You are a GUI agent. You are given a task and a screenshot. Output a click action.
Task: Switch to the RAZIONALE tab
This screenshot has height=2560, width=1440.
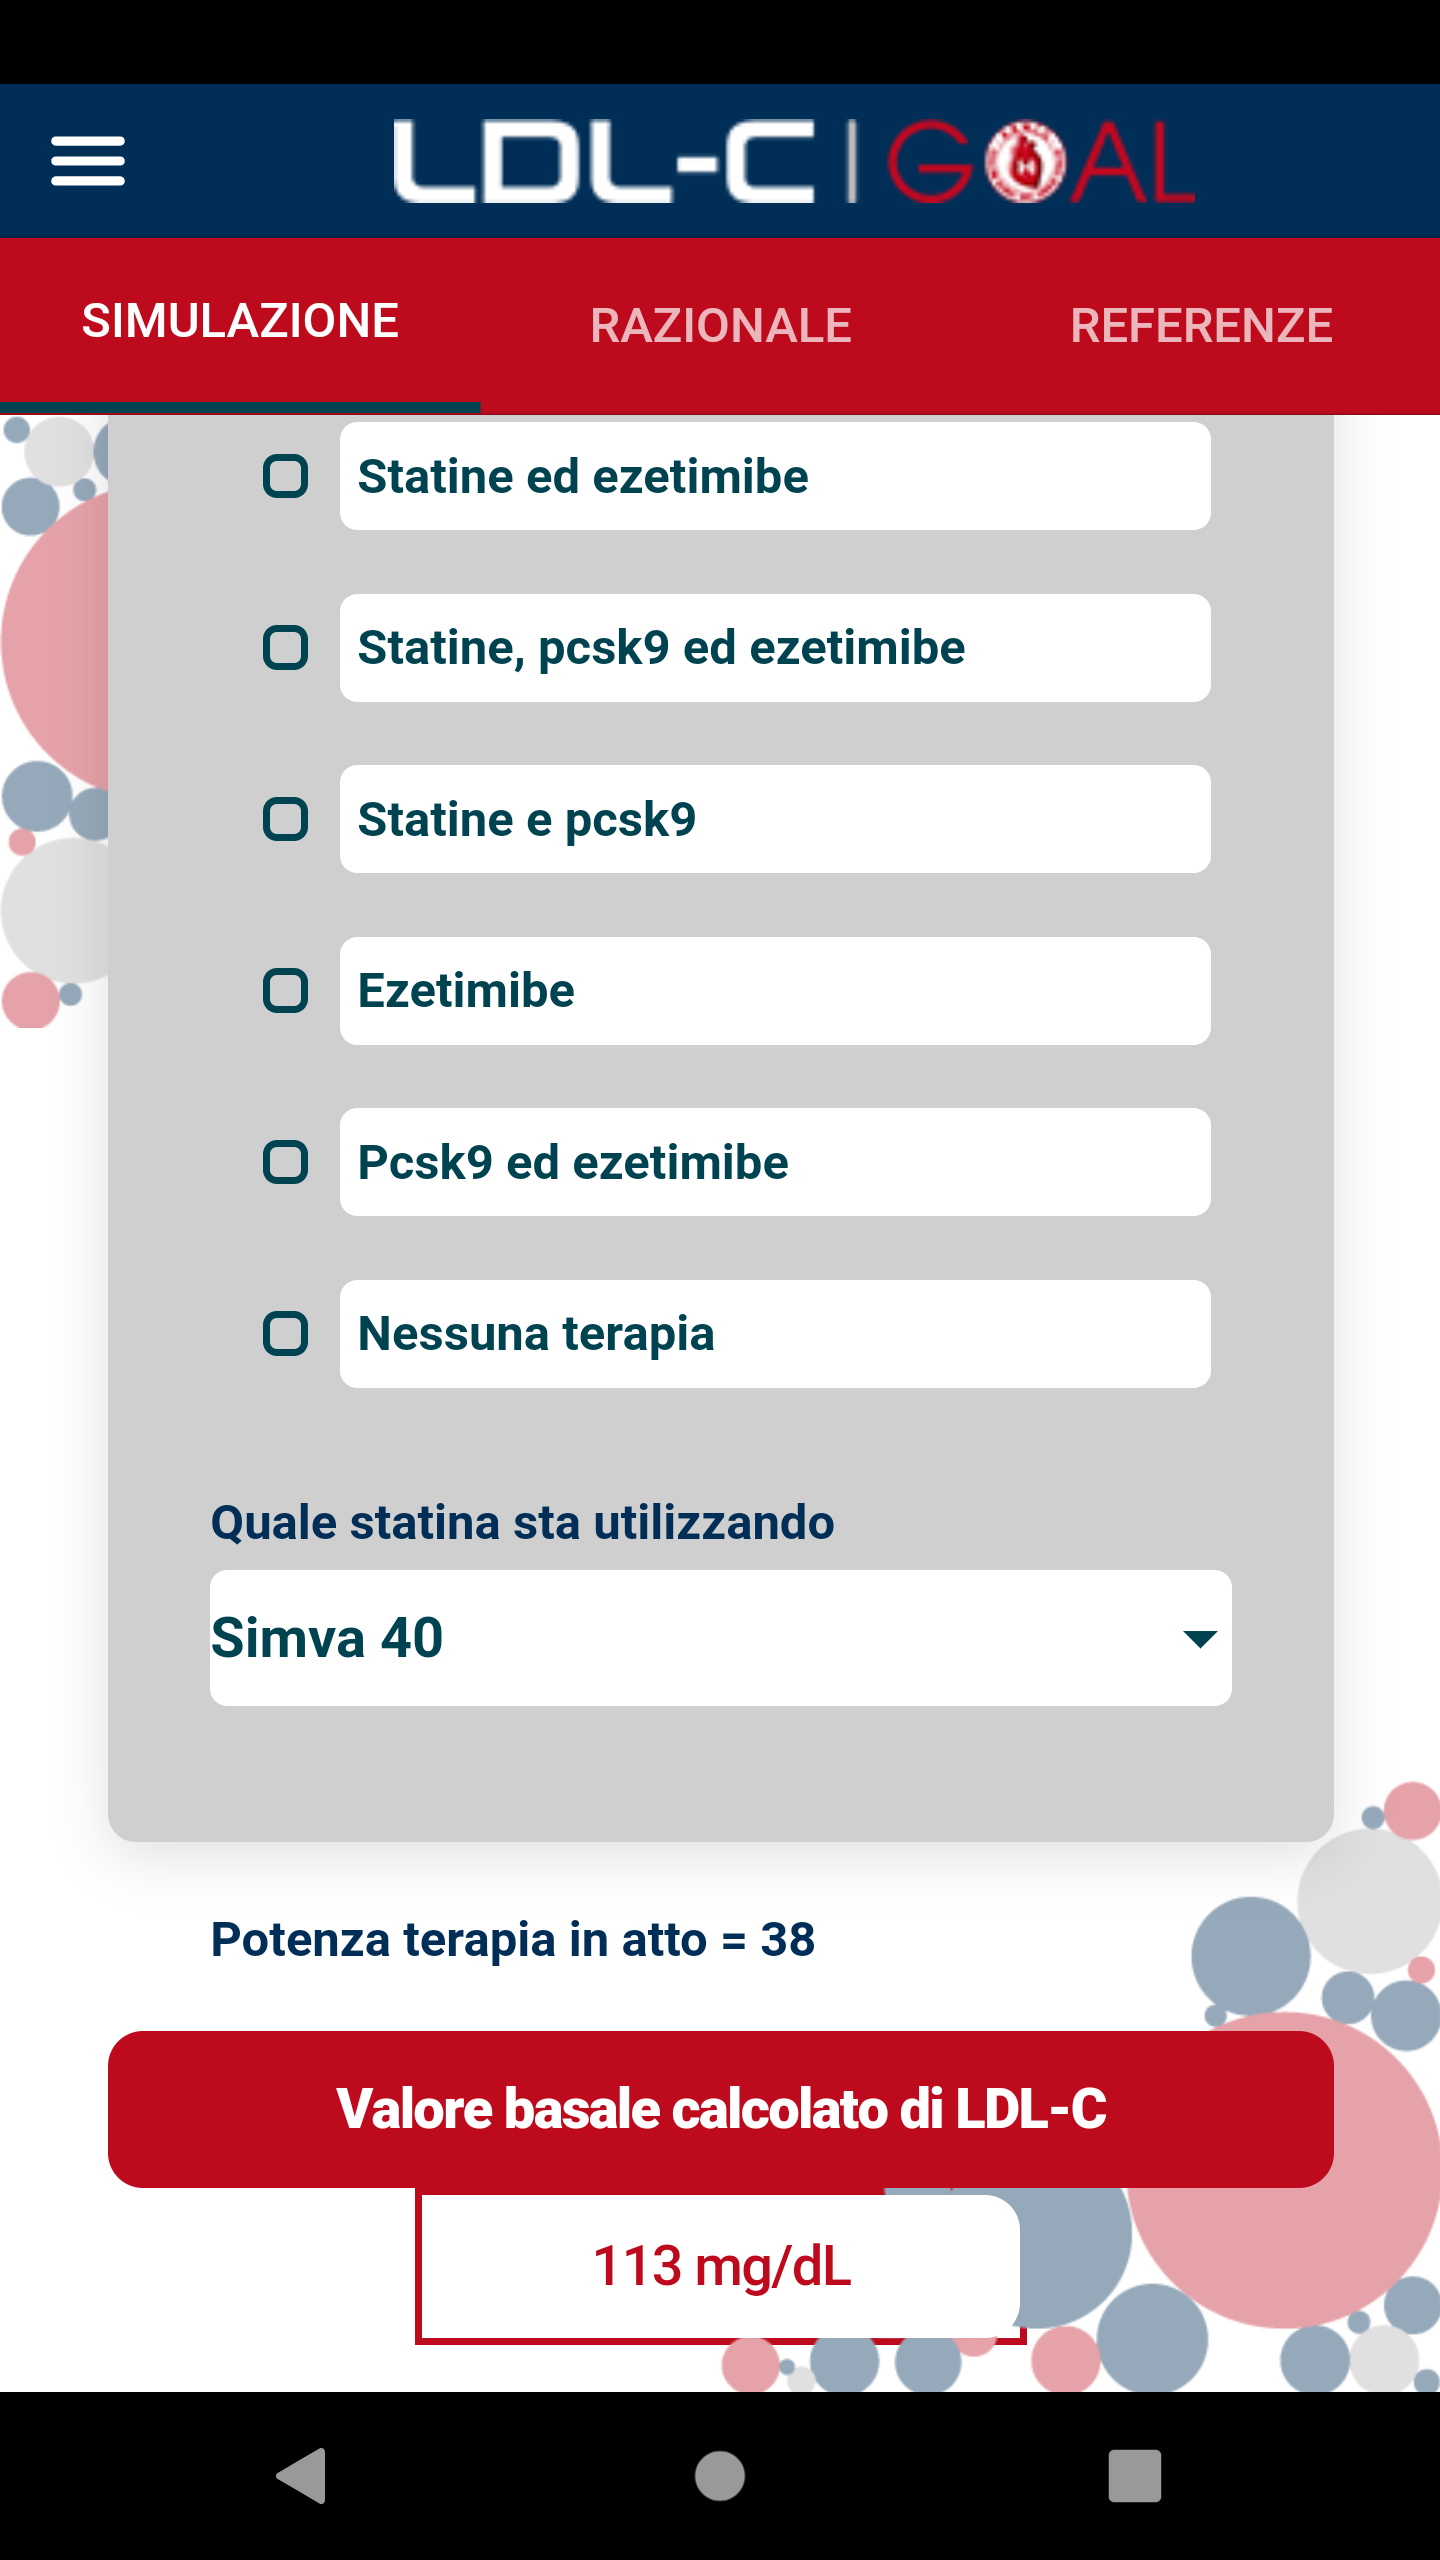(x=720, y=326)
